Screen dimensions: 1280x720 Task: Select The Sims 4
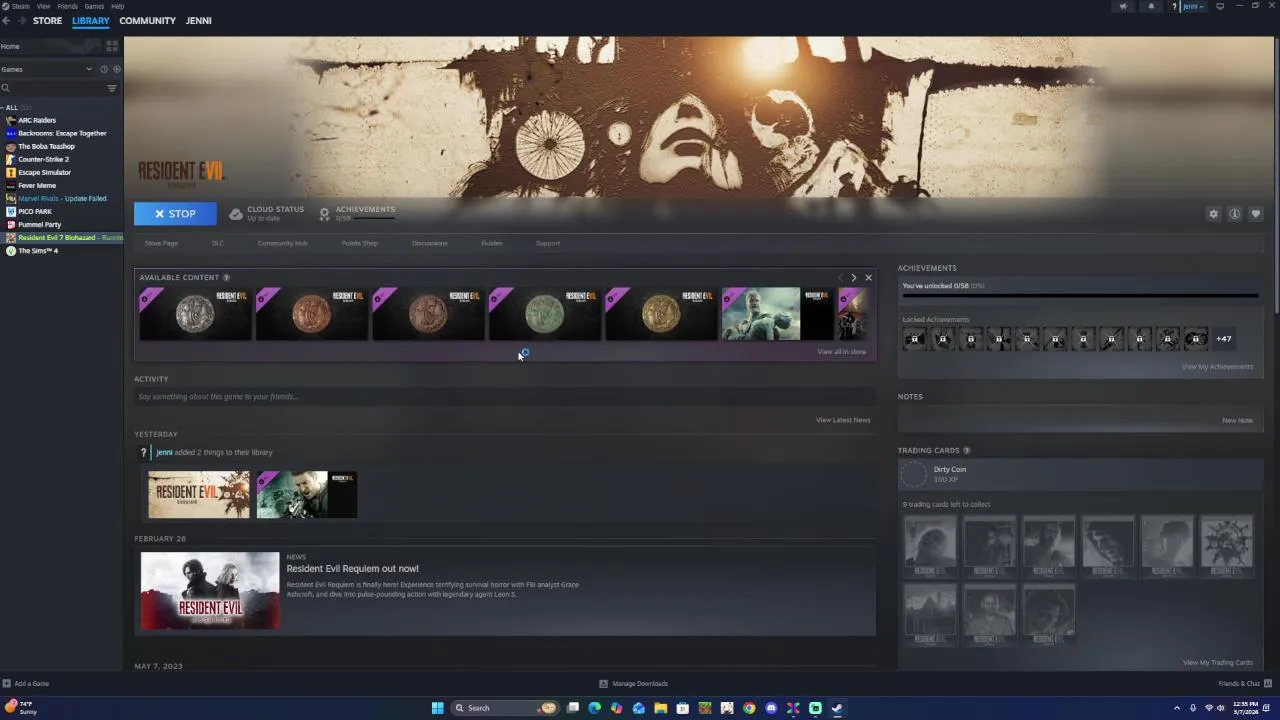38,250
